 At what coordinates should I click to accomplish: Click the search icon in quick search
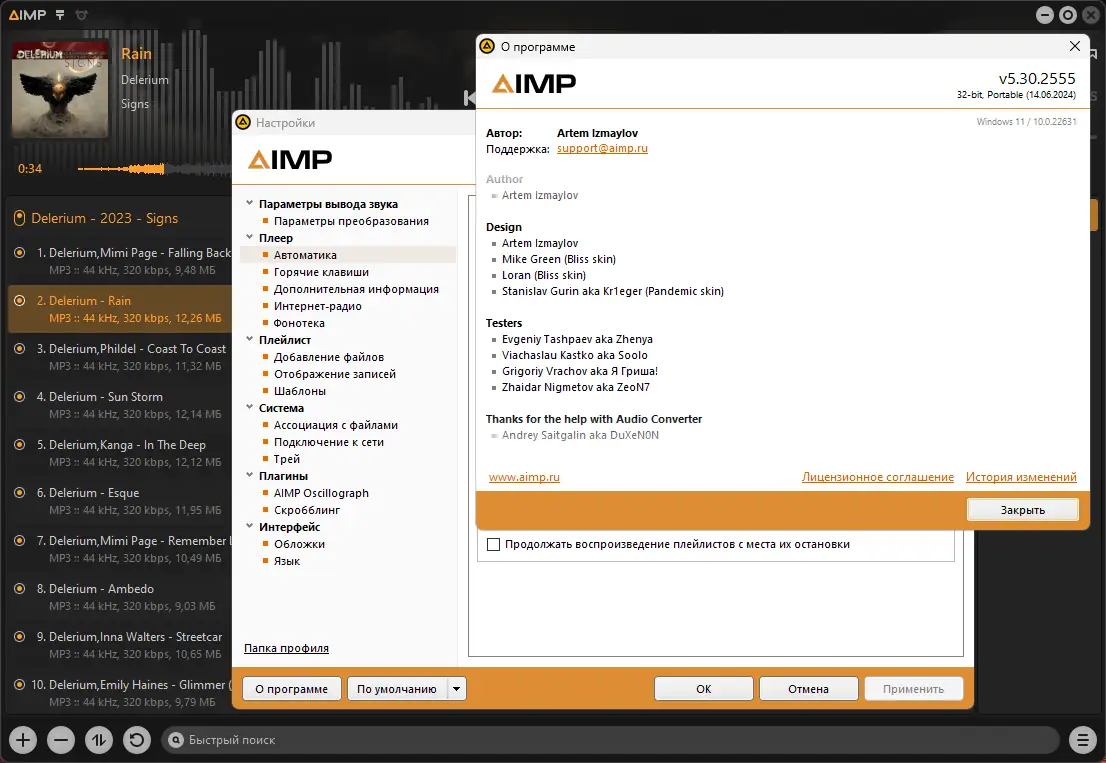pos(176,740)
